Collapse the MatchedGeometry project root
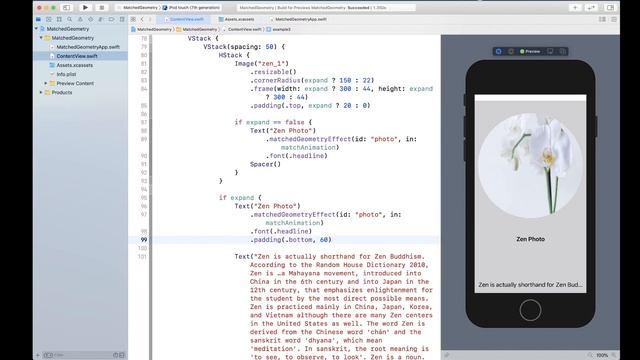This screenshot has width=640, height=360. point(37,29)
